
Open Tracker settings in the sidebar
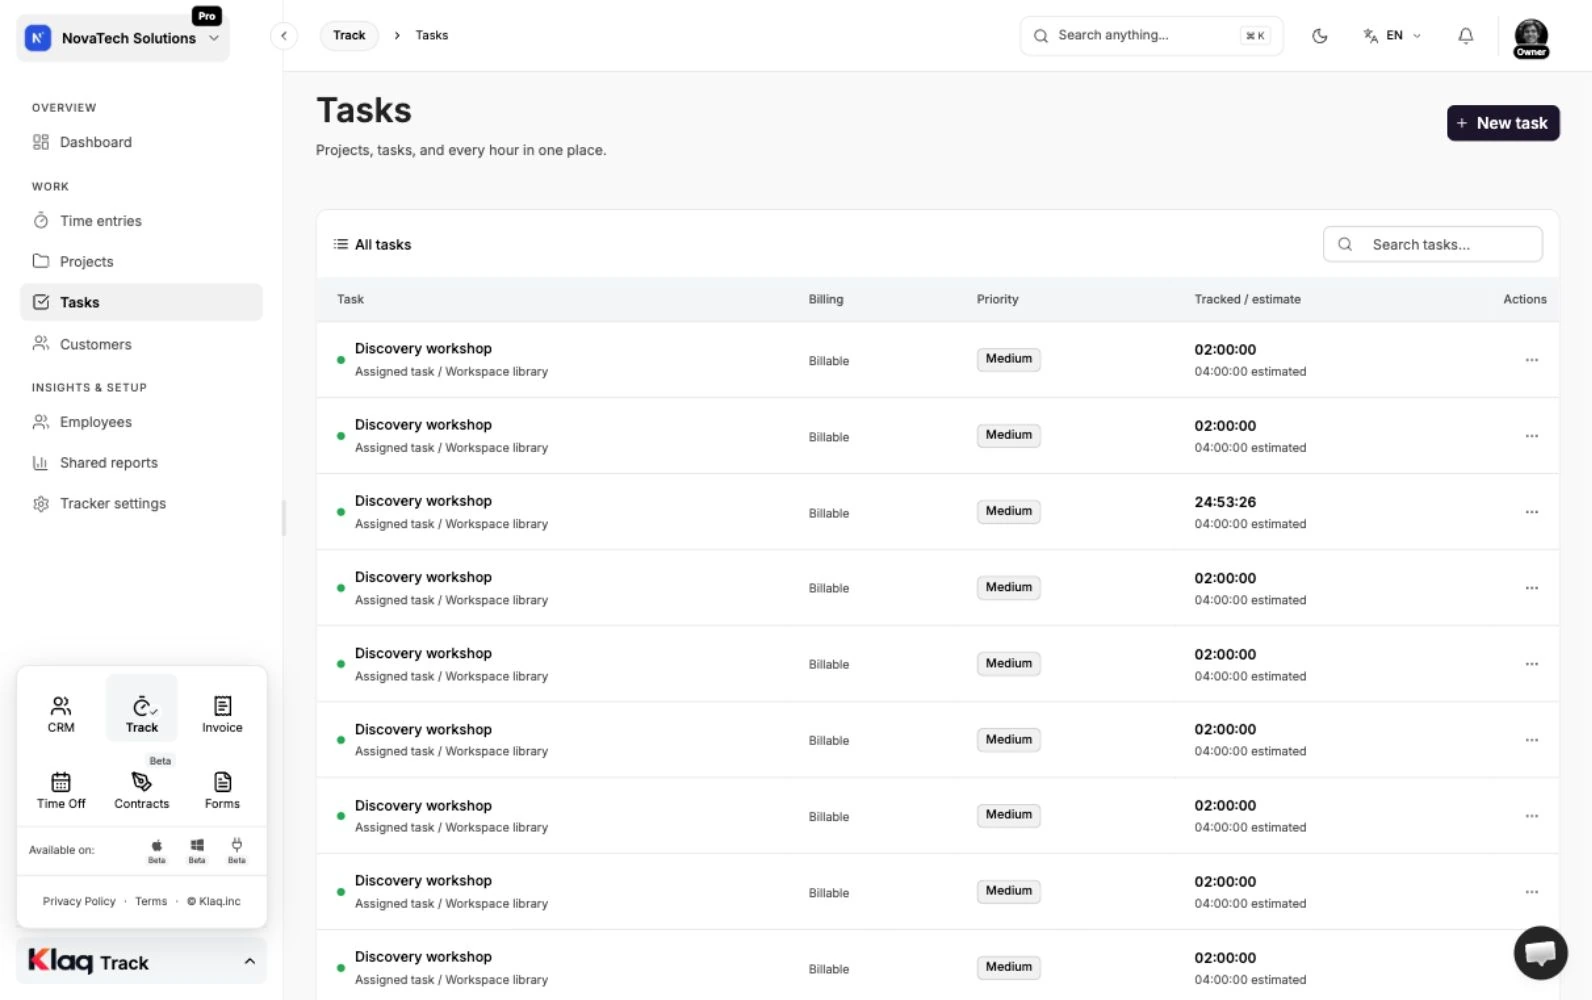pos(141,504)
